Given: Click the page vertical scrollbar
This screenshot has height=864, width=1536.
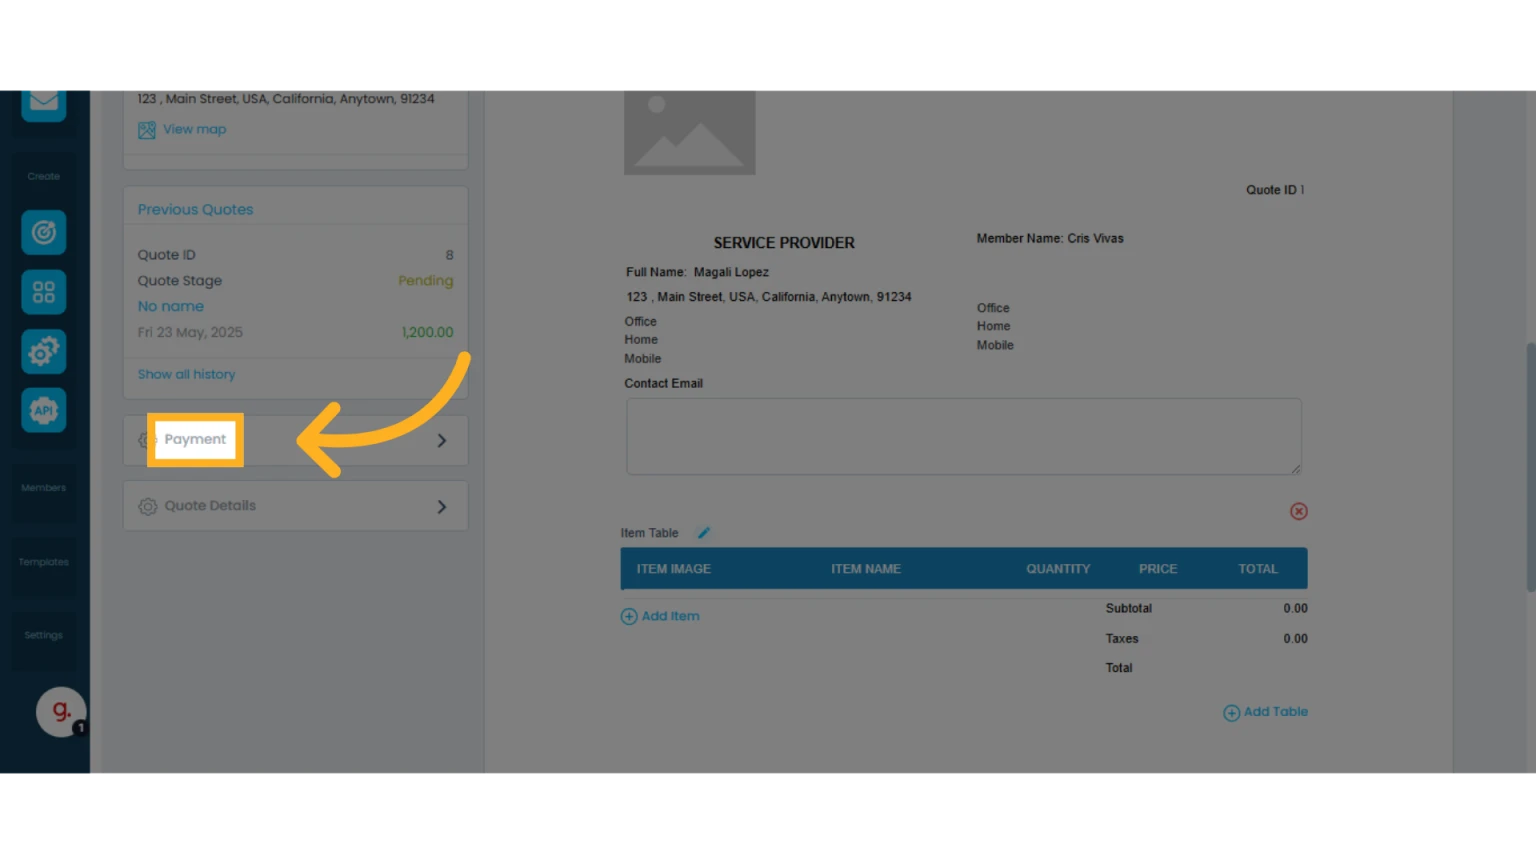Looking at the screenshot, I should (x=1530, y=467).
